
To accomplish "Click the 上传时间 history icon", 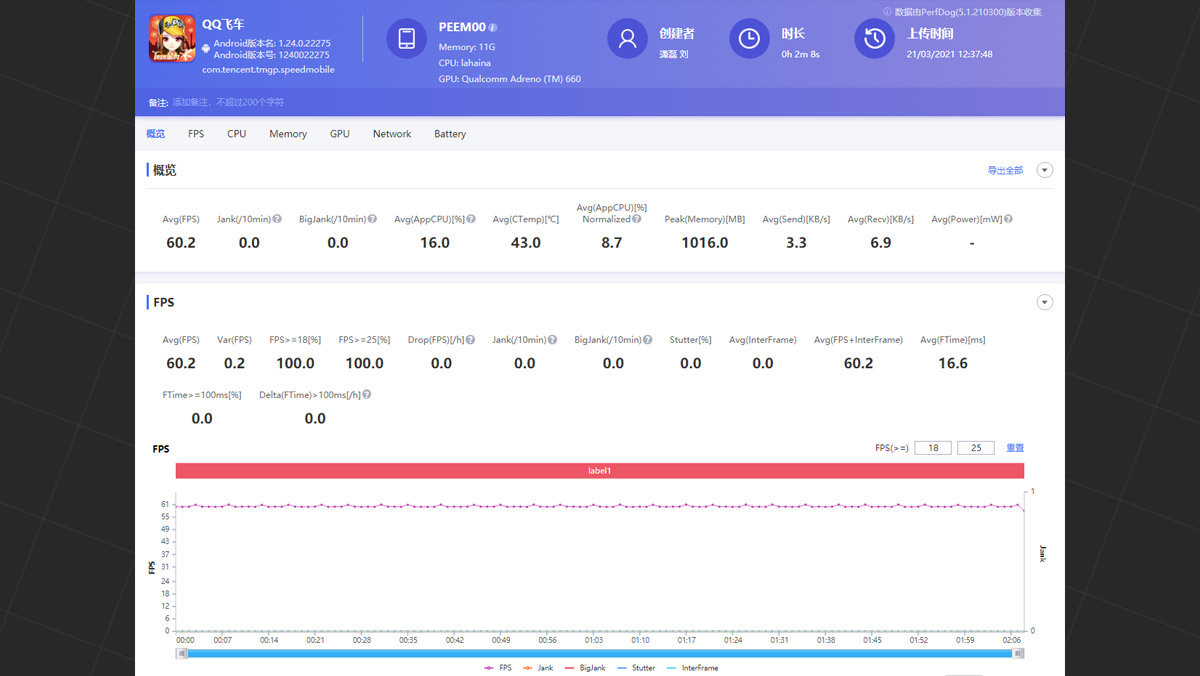I will pyautogui.click(x=874, y=39).
